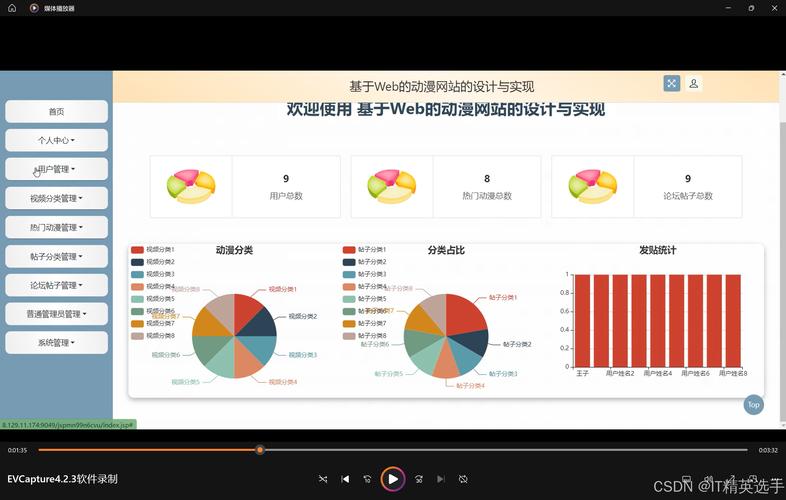Click the 论坛帖子总数 label
Screen dimensions: 786x500
click(688, 196)
